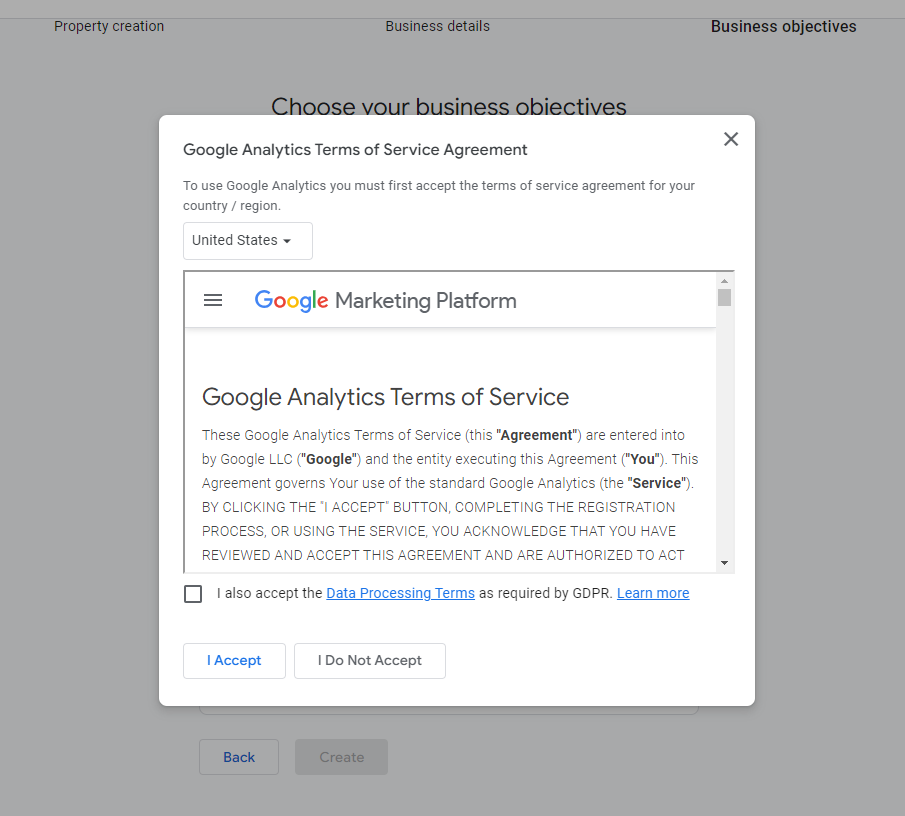Select the Property creation step
Screen dimensions: 905x816
coord(109,26)
